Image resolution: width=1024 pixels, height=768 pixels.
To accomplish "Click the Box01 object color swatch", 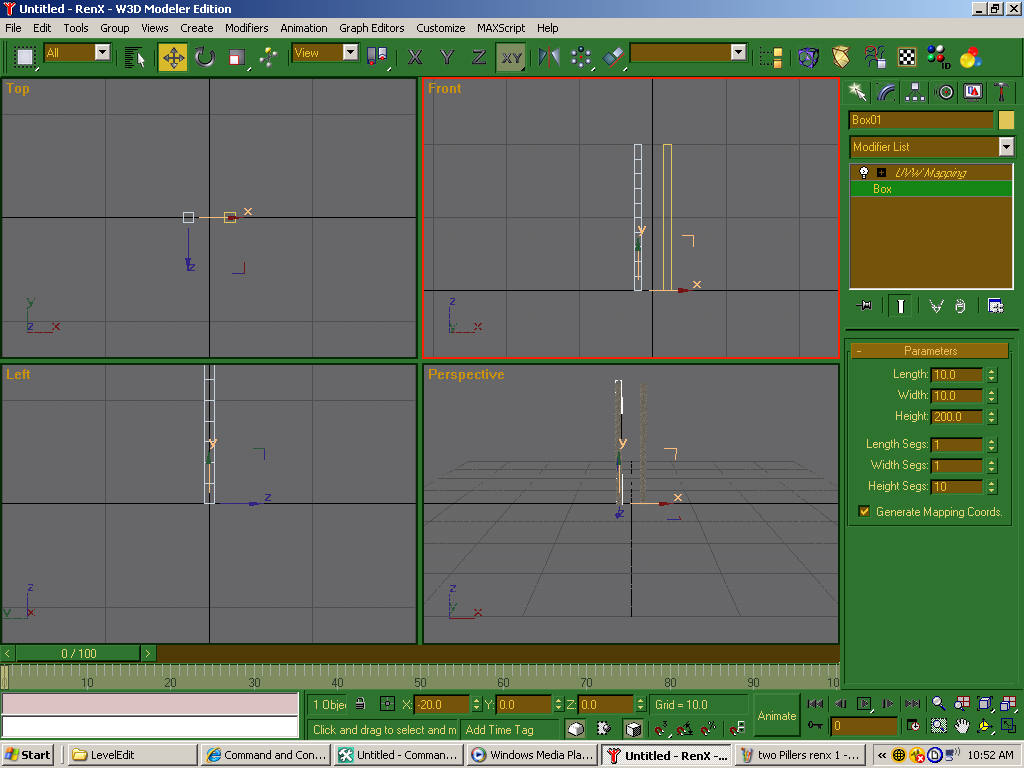I will pyautogui.click(x=1006, y=120).
